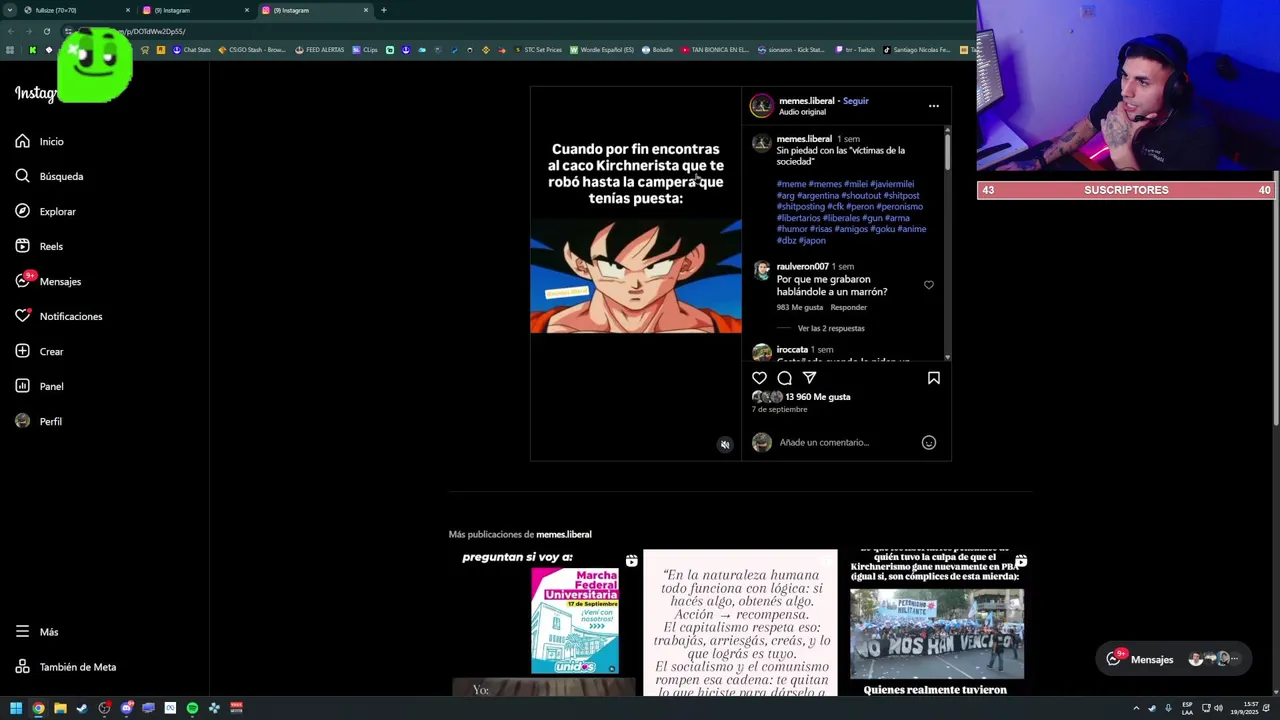
Task: Show hidden tray icons chevron
Action: tap(1136, 709)
